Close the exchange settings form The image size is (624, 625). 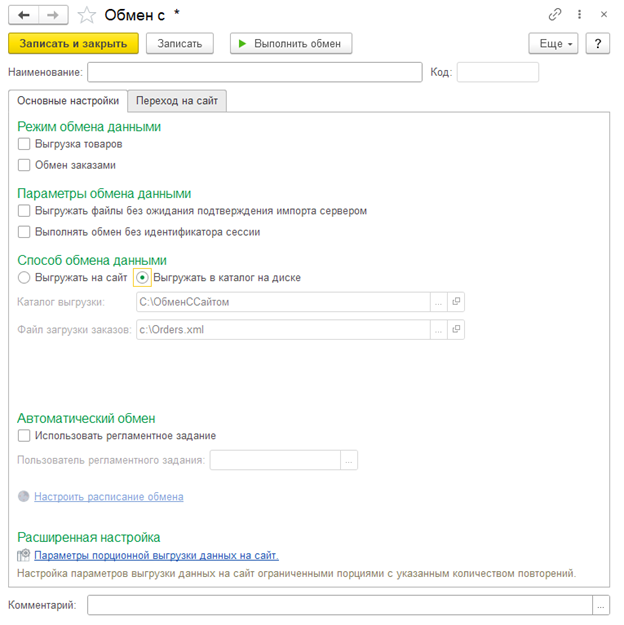602,15
